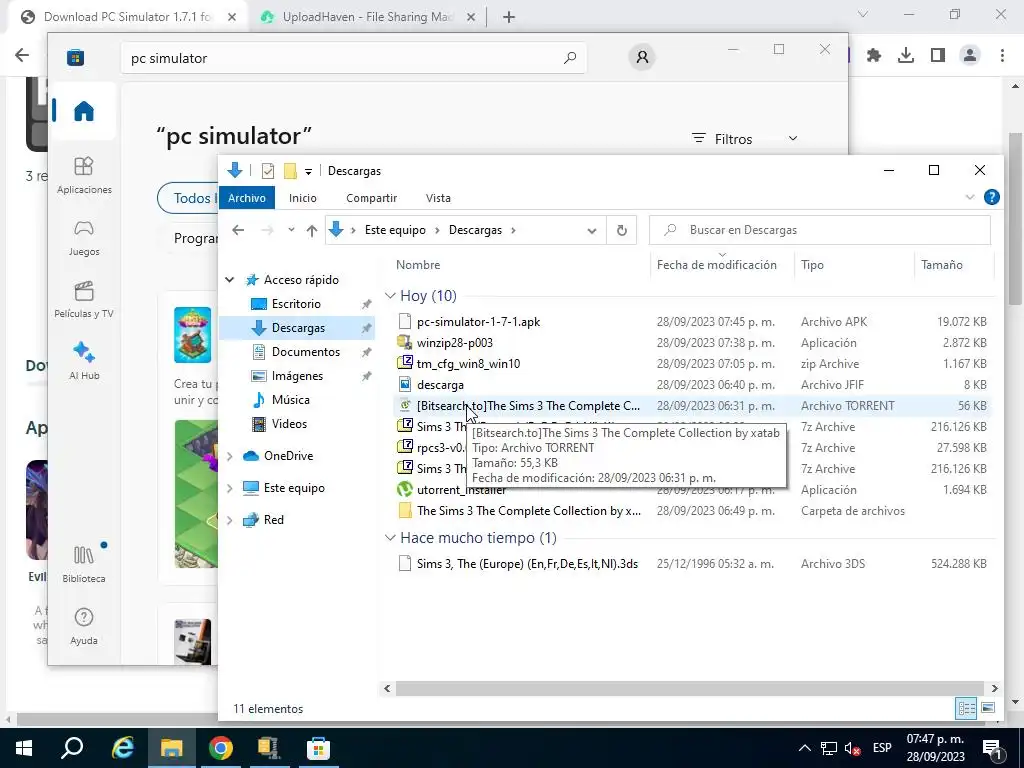Collapse the Hoy (10) group
This screenshot has height=768, width=1024.
[x=390, y=296]
